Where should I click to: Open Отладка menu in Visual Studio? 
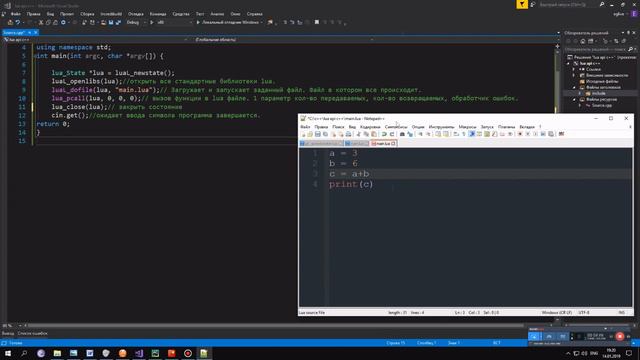[x=136, y=14]
